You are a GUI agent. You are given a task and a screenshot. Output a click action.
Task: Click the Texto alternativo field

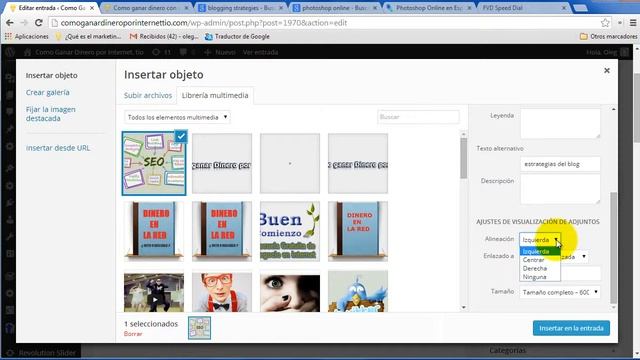pyautogui.click(x=560, y=164)
